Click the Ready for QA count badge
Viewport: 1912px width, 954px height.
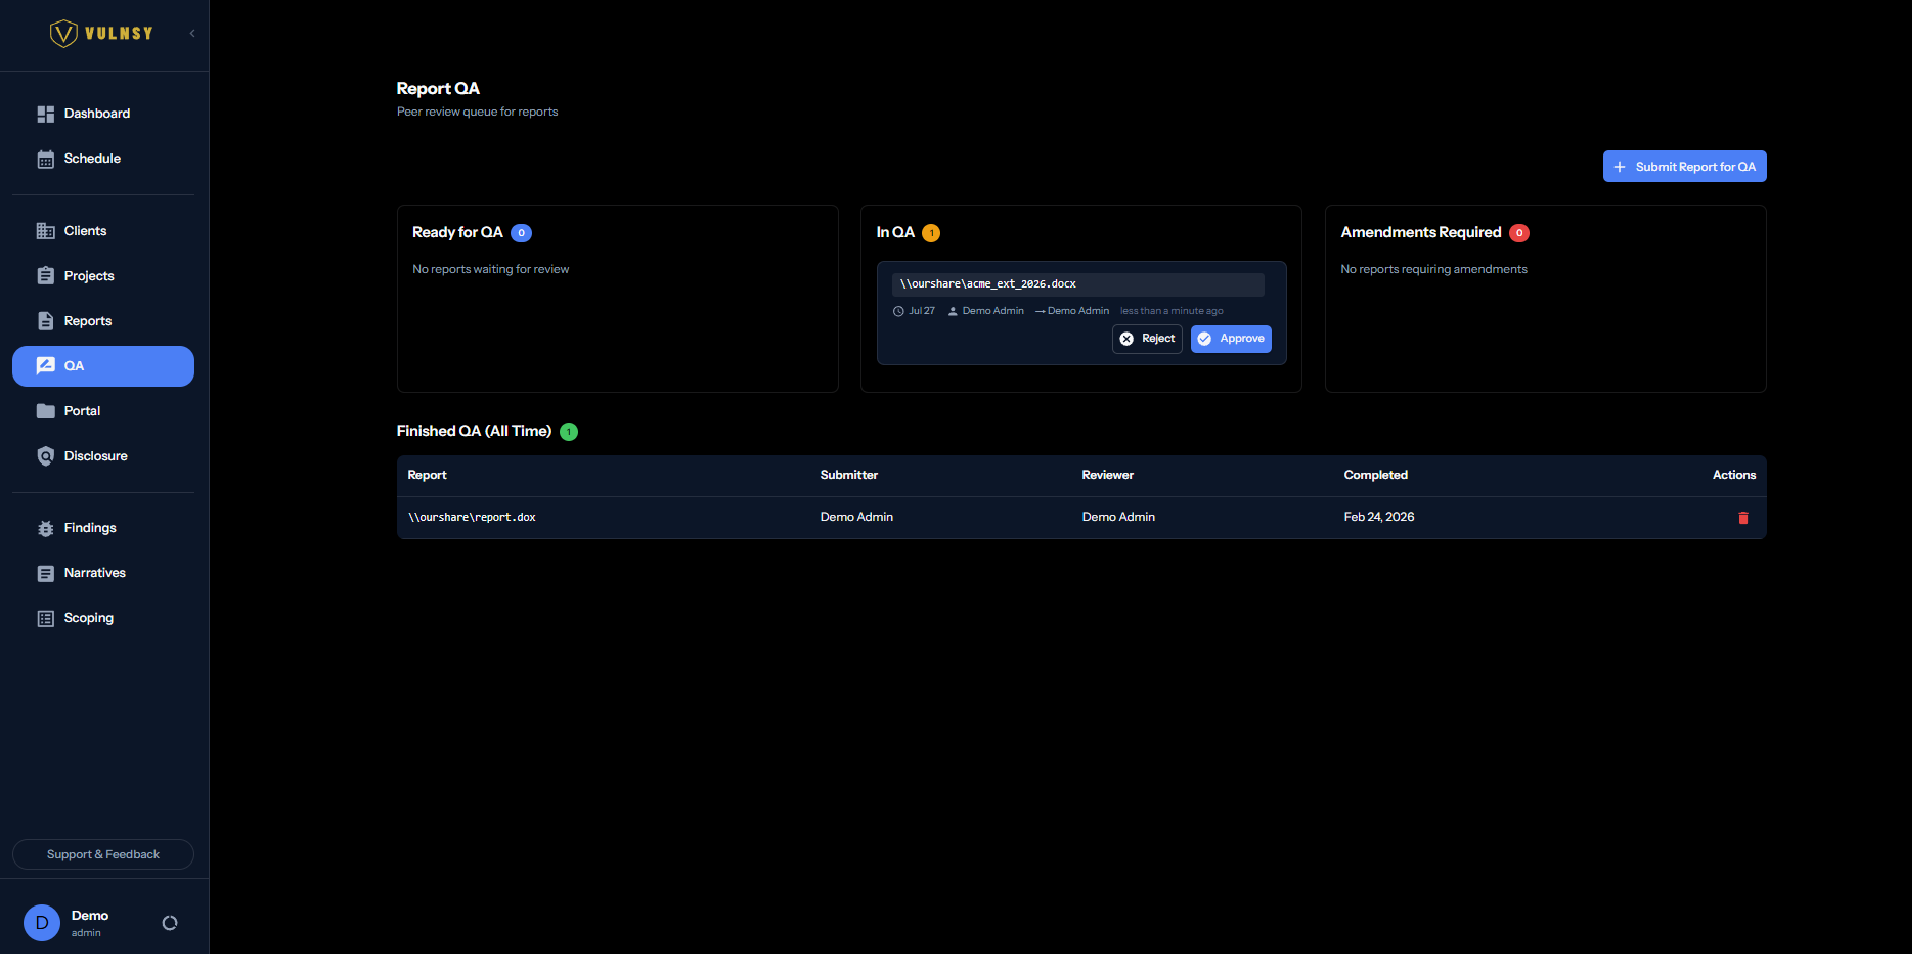click(x=521, y=233)
